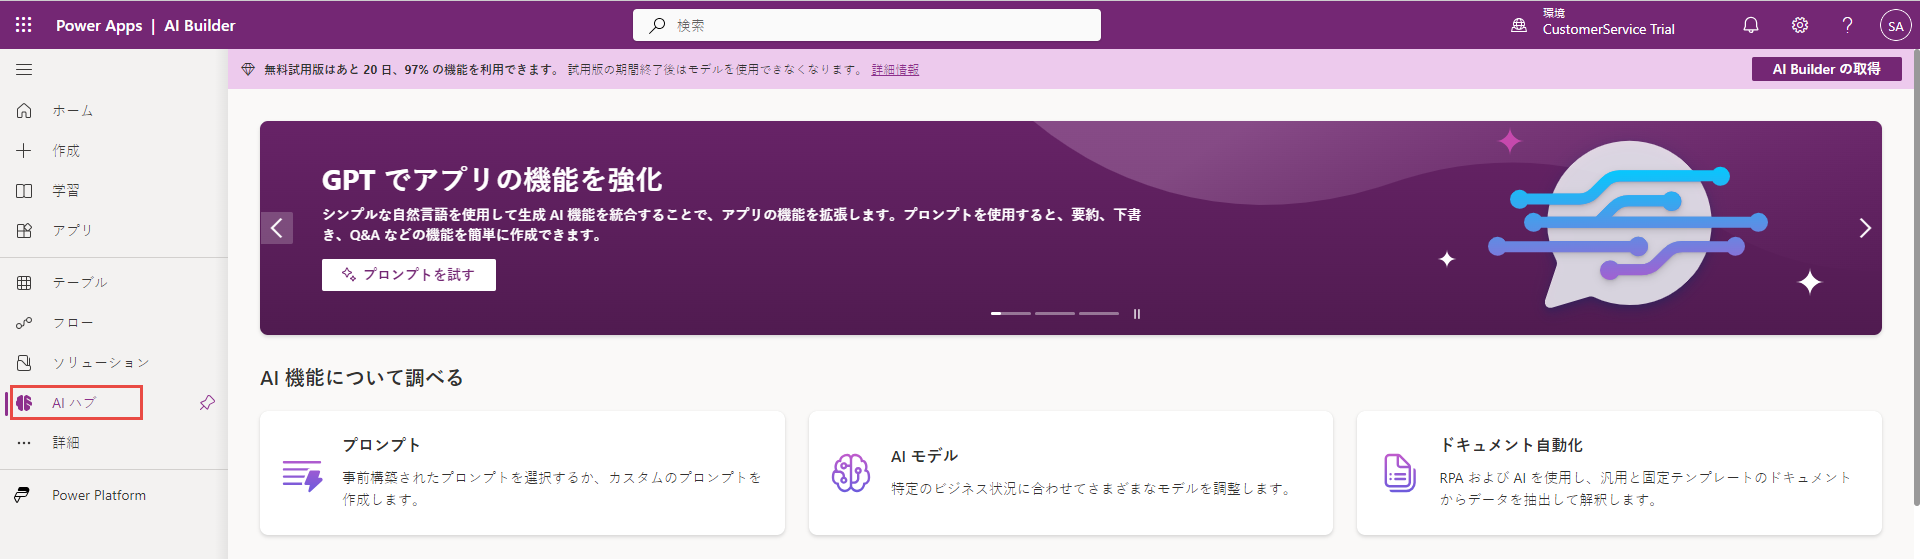Click the Home icon in the sidebar

[x=24, y=111]
